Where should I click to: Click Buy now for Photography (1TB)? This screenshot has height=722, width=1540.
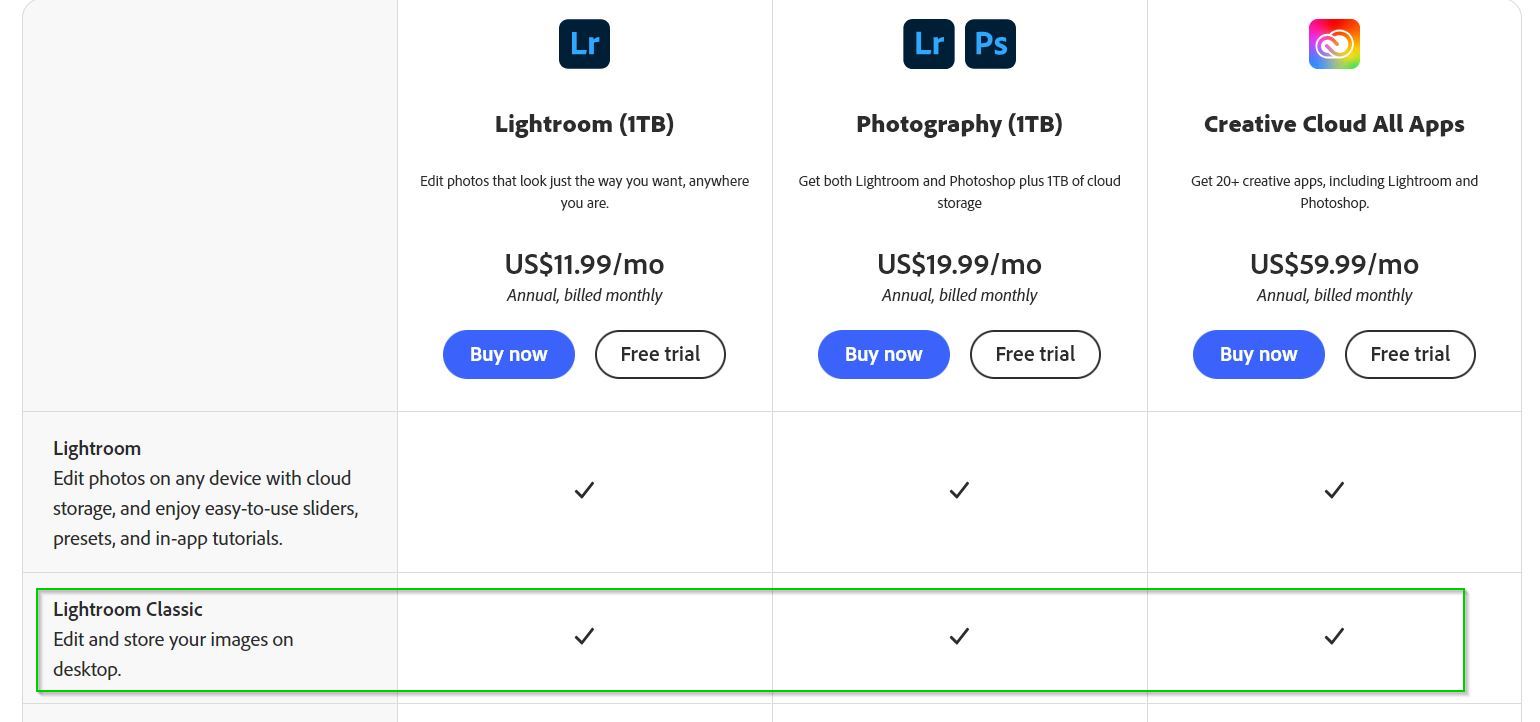point(883,354)
